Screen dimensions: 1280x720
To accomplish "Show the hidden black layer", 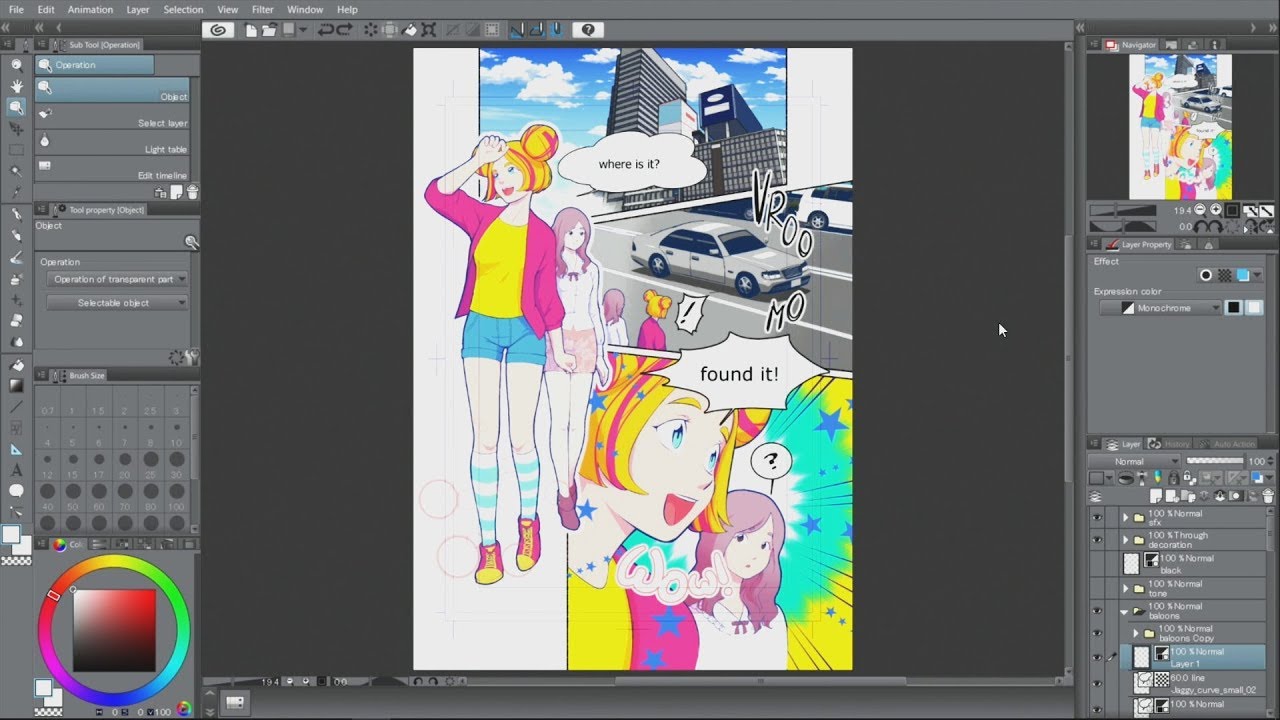I will (x=1097, y=563).
